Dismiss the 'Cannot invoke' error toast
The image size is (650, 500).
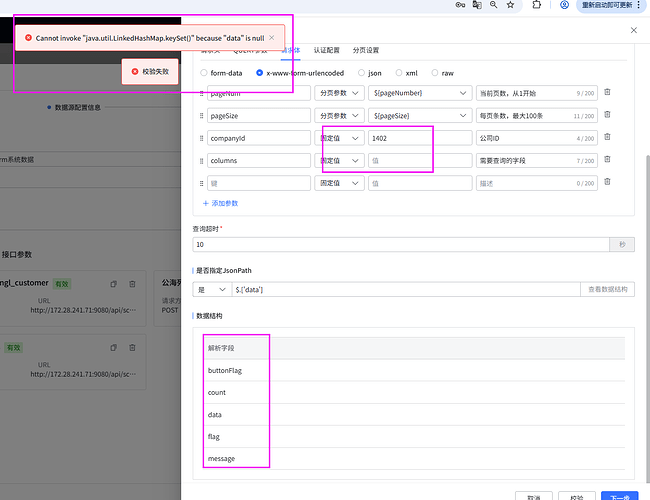[x=272, y=38]
